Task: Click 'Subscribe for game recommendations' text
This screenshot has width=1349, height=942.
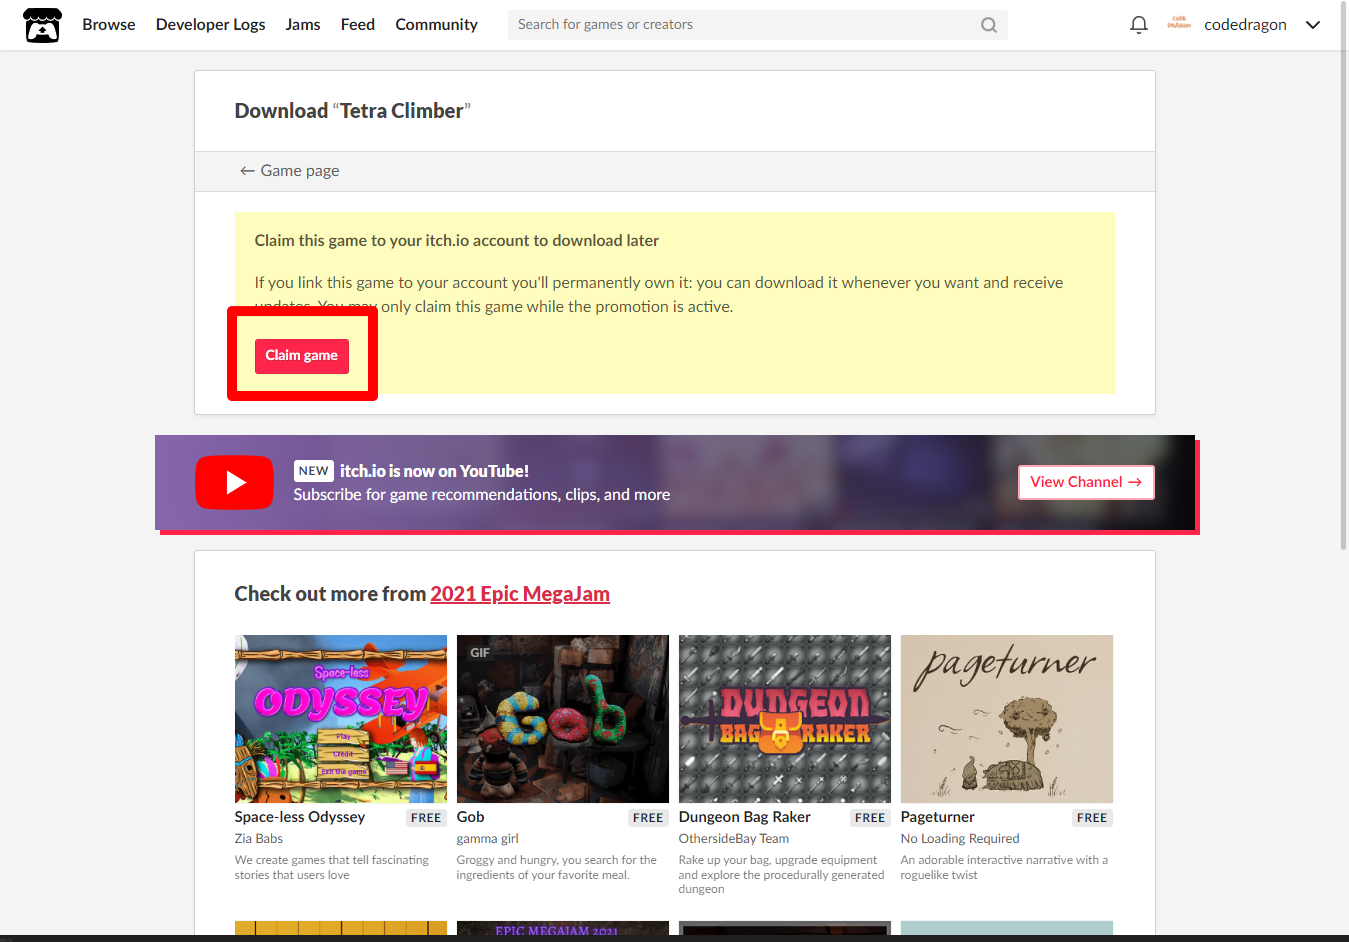Action: point(482,495)
